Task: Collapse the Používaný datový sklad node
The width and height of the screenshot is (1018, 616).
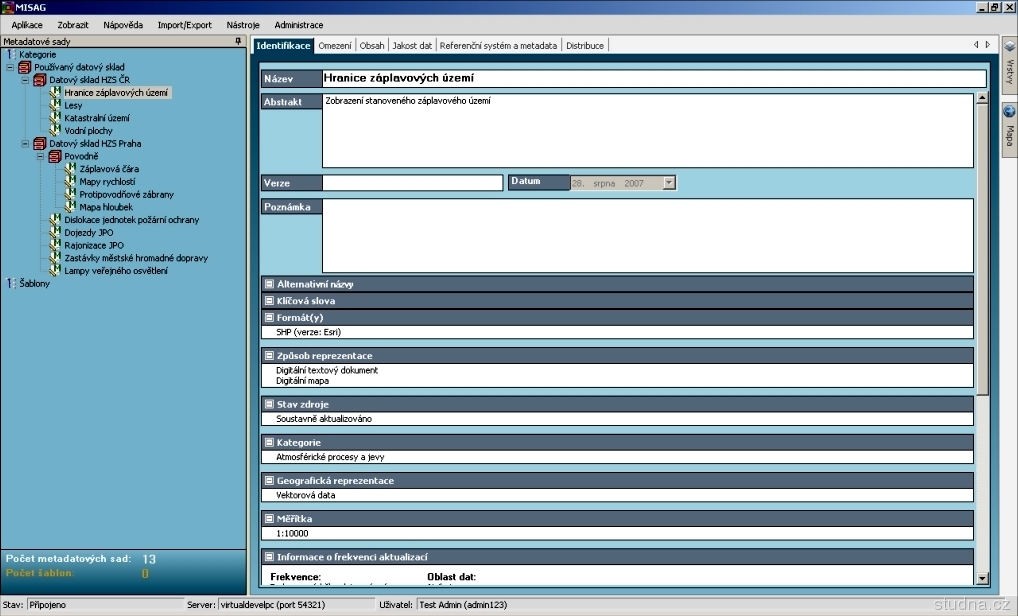Action: click(x=10, y=67)
